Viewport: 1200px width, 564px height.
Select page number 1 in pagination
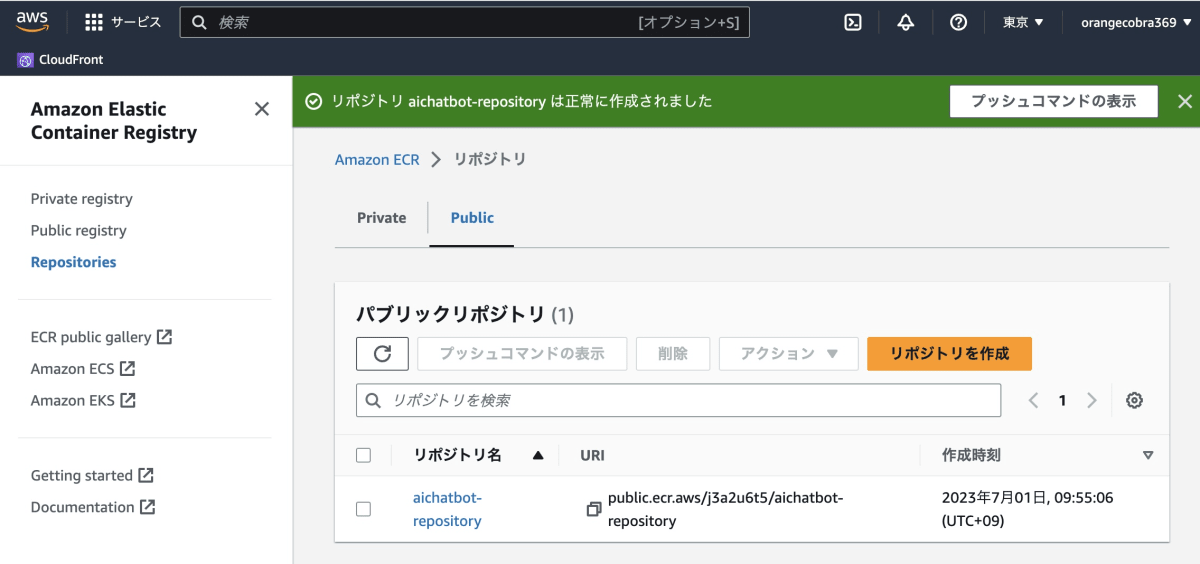pyautogui.click(x=1062, y=400)
